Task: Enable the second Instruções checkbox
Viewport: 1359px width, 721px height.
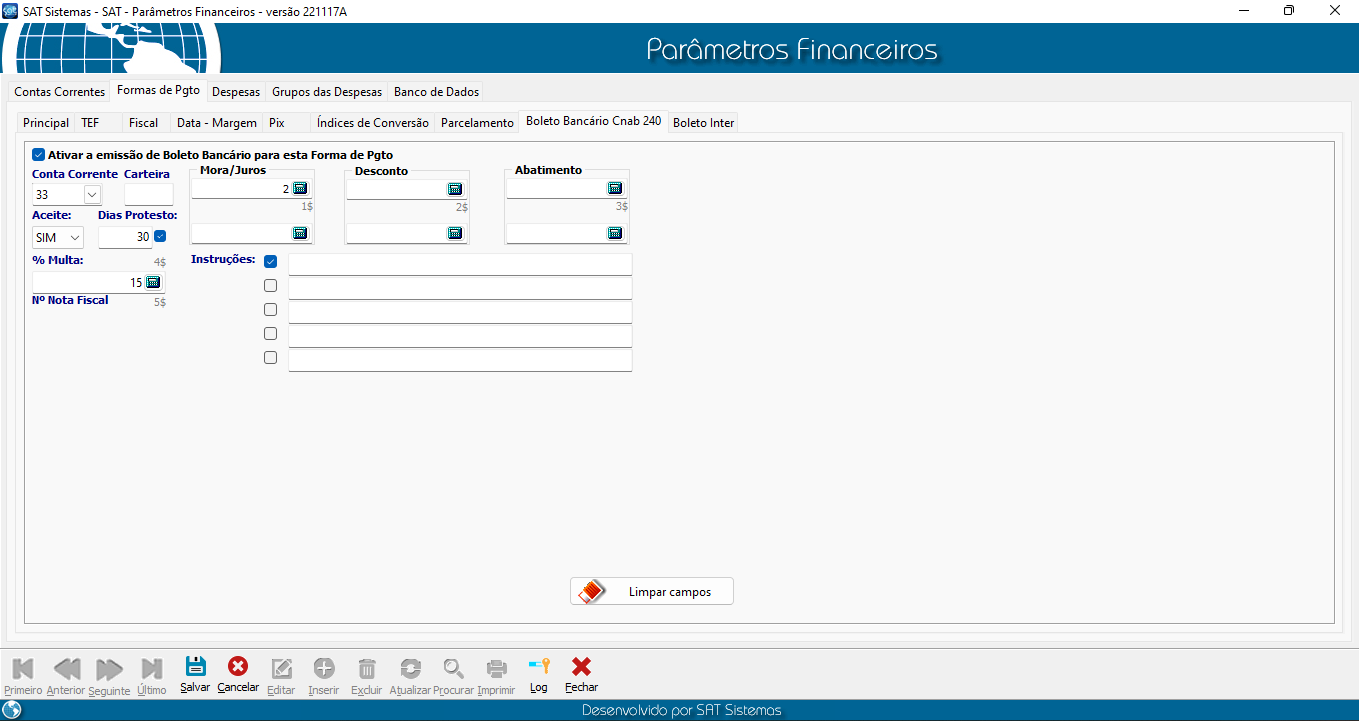Action: (270, 286)
